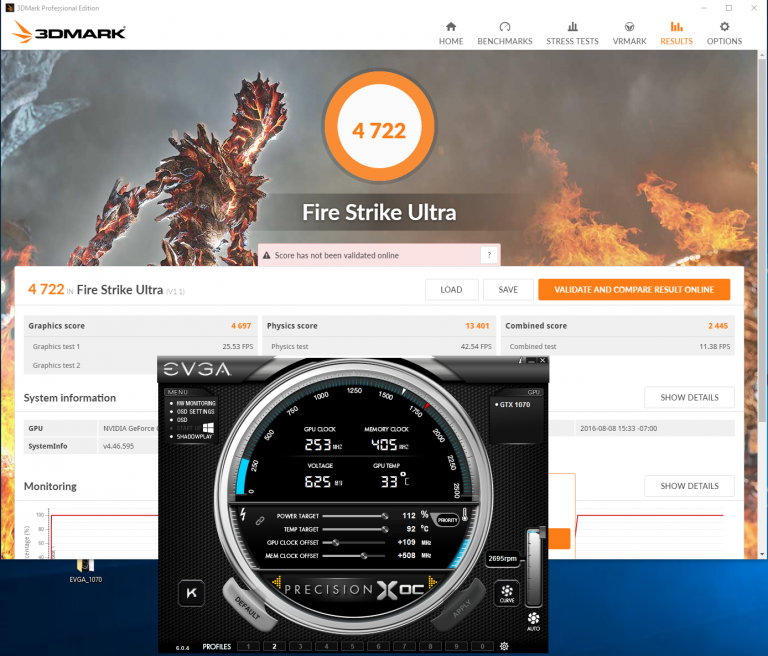Click the warning triangle icon
Screen dimensions: 768x656
(x=267, y=255)
